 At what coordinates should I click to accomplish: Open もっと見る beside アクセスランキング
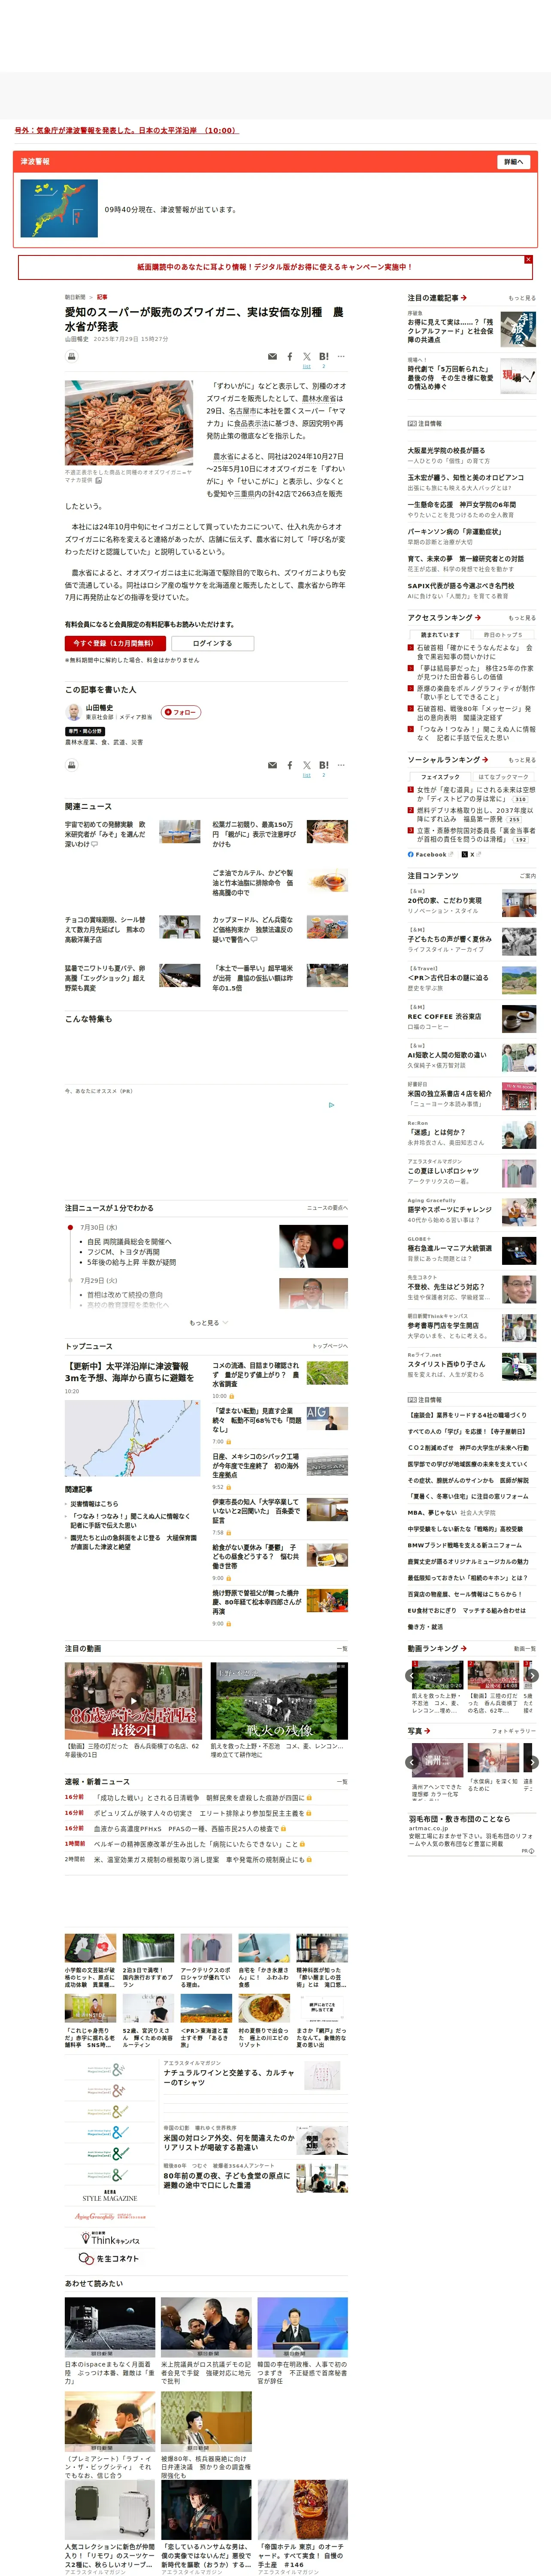pos(521,618)
